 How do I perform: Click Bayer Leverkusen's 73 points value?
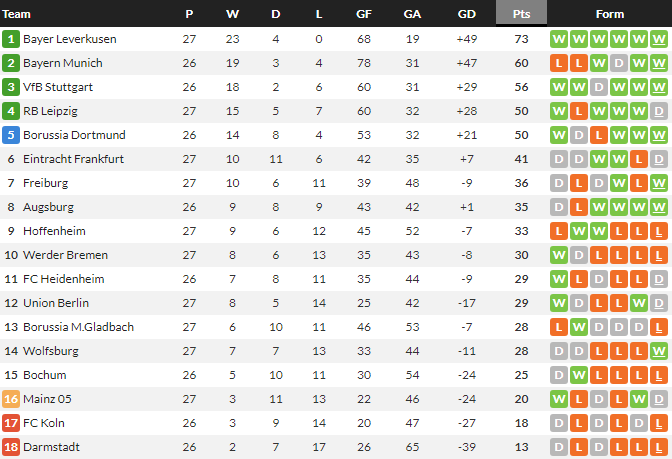click(521, 39)
